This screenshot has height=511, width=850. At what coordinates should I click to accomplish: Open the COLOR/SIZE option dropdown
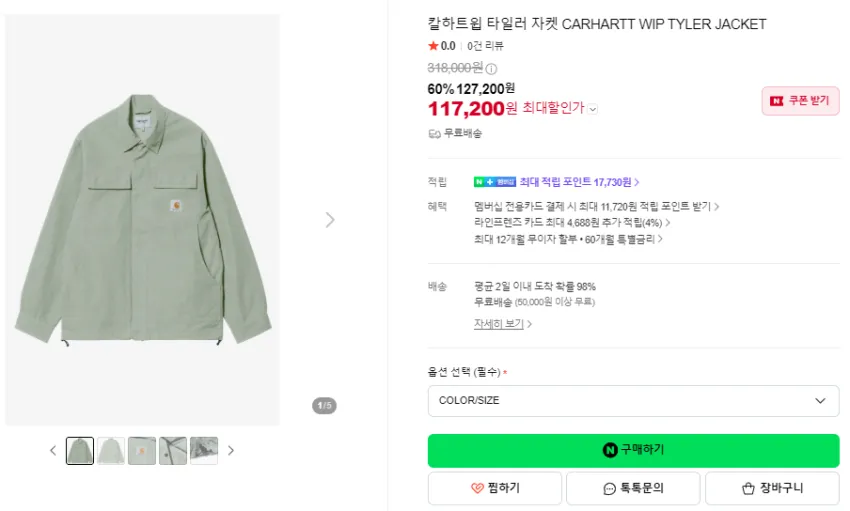coord(633,400)
